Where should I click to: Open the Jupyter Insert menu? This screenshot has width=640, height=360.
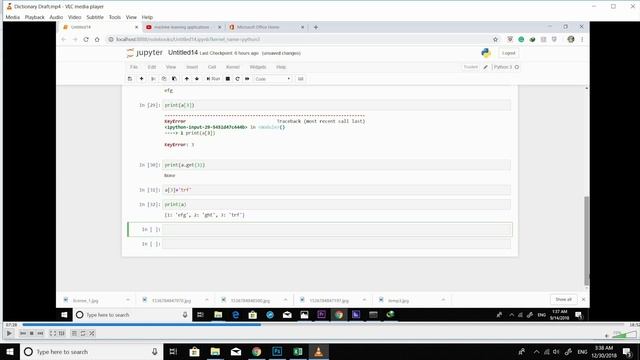192,67
